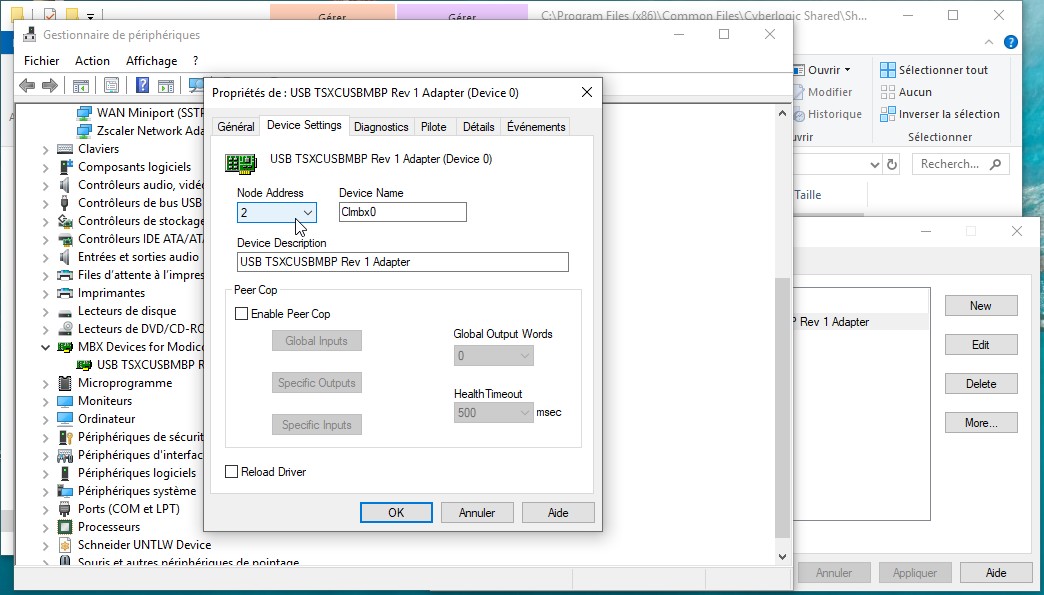Click the New button in background window

981,305
